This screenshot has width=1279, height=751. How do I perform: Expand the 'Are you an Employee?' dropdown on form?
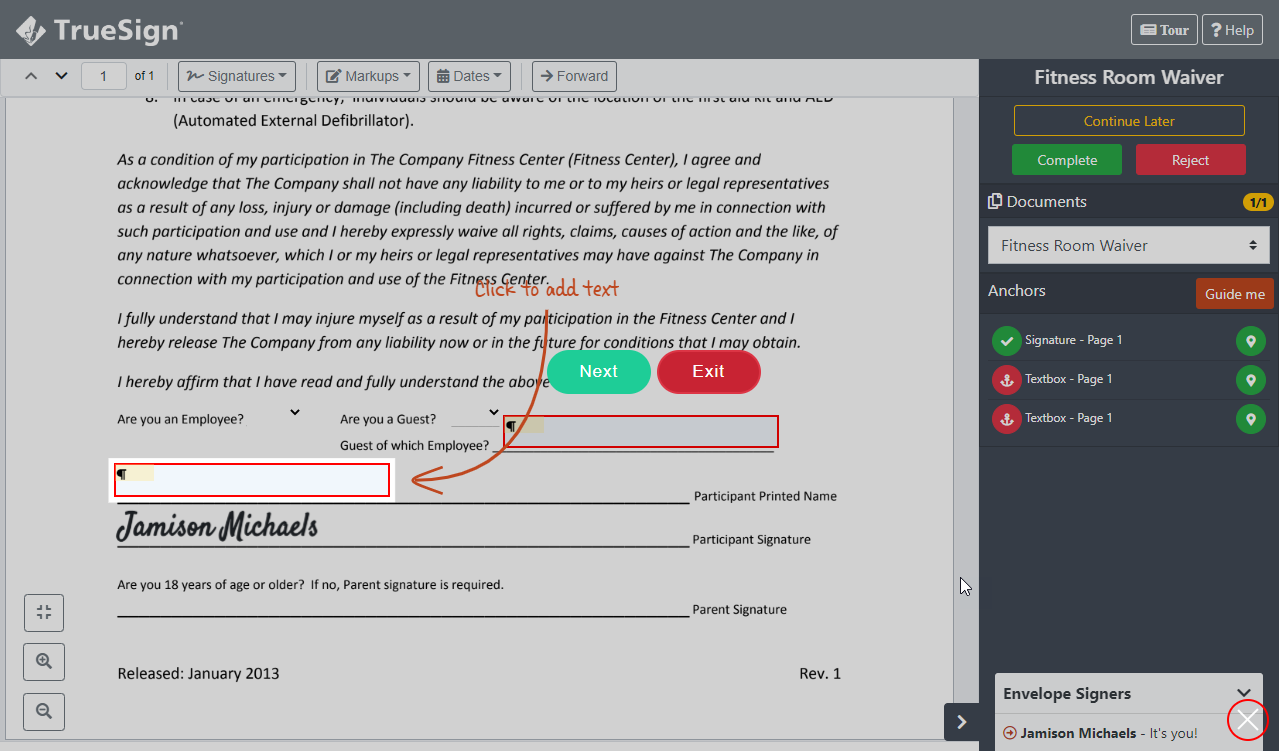tap(294, 411)
